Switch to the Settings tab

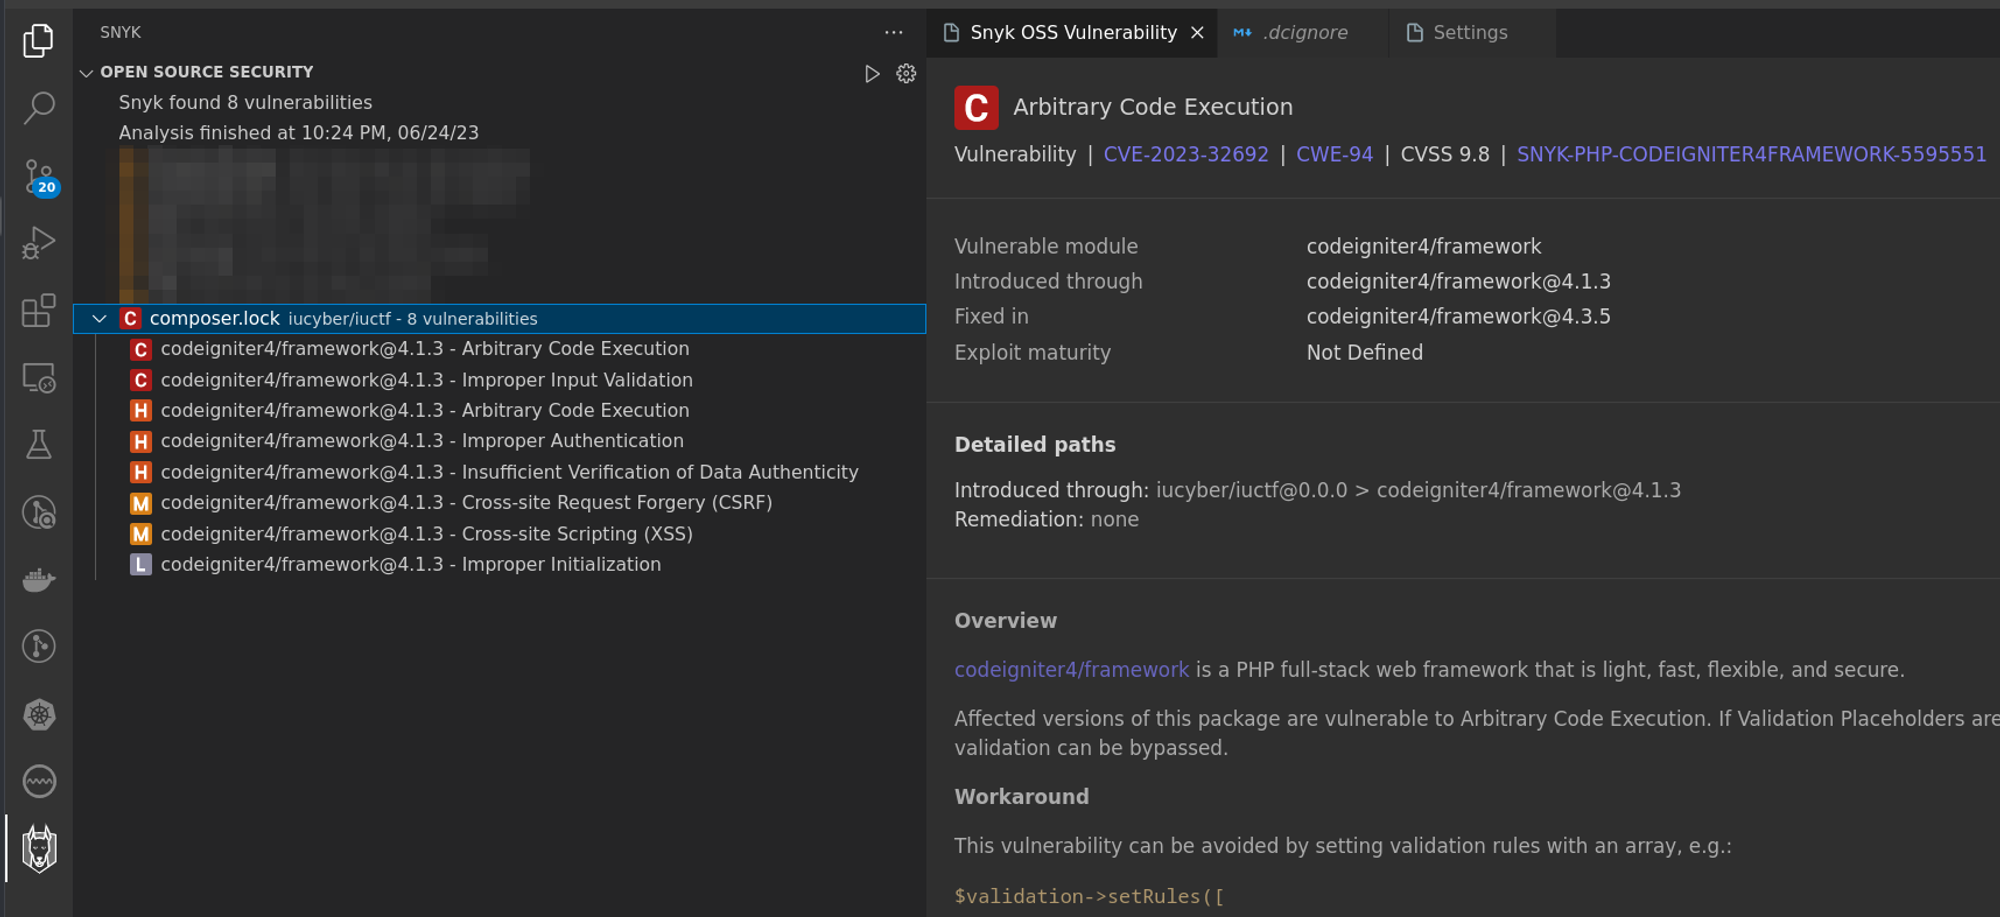[1470, 33]
